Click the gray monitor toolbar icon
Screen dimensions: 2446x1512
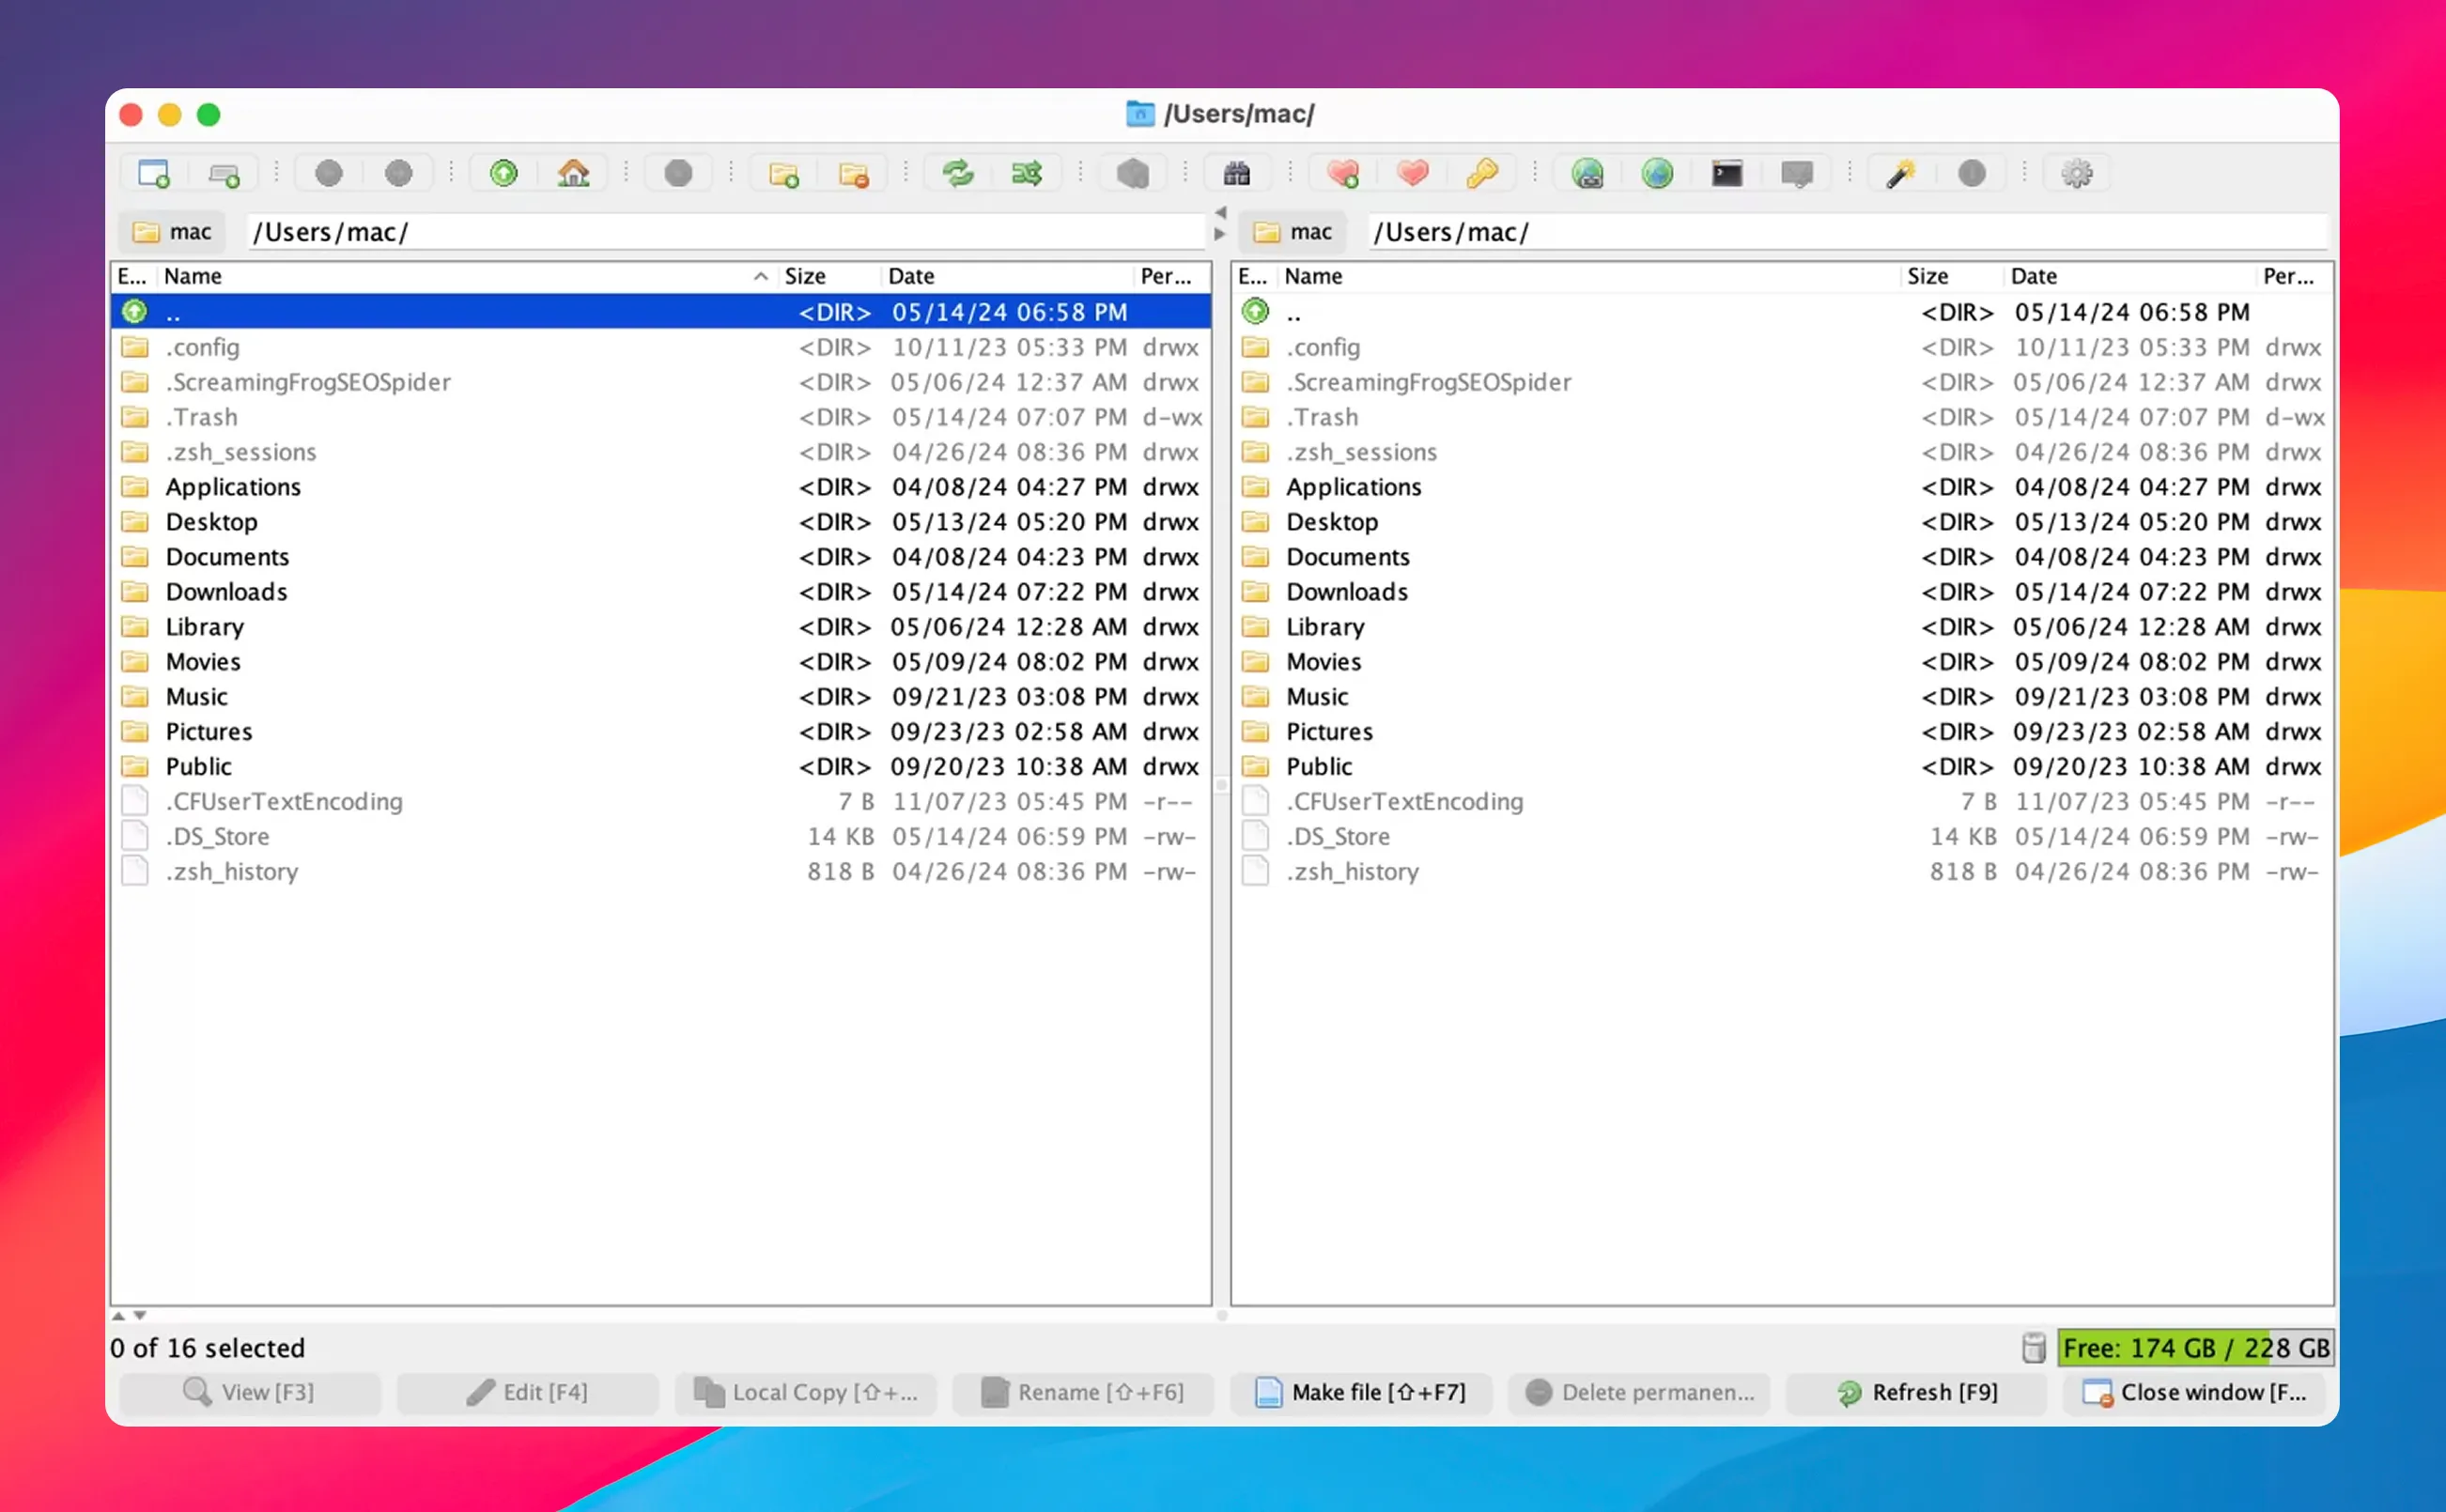coord(1797,174)
